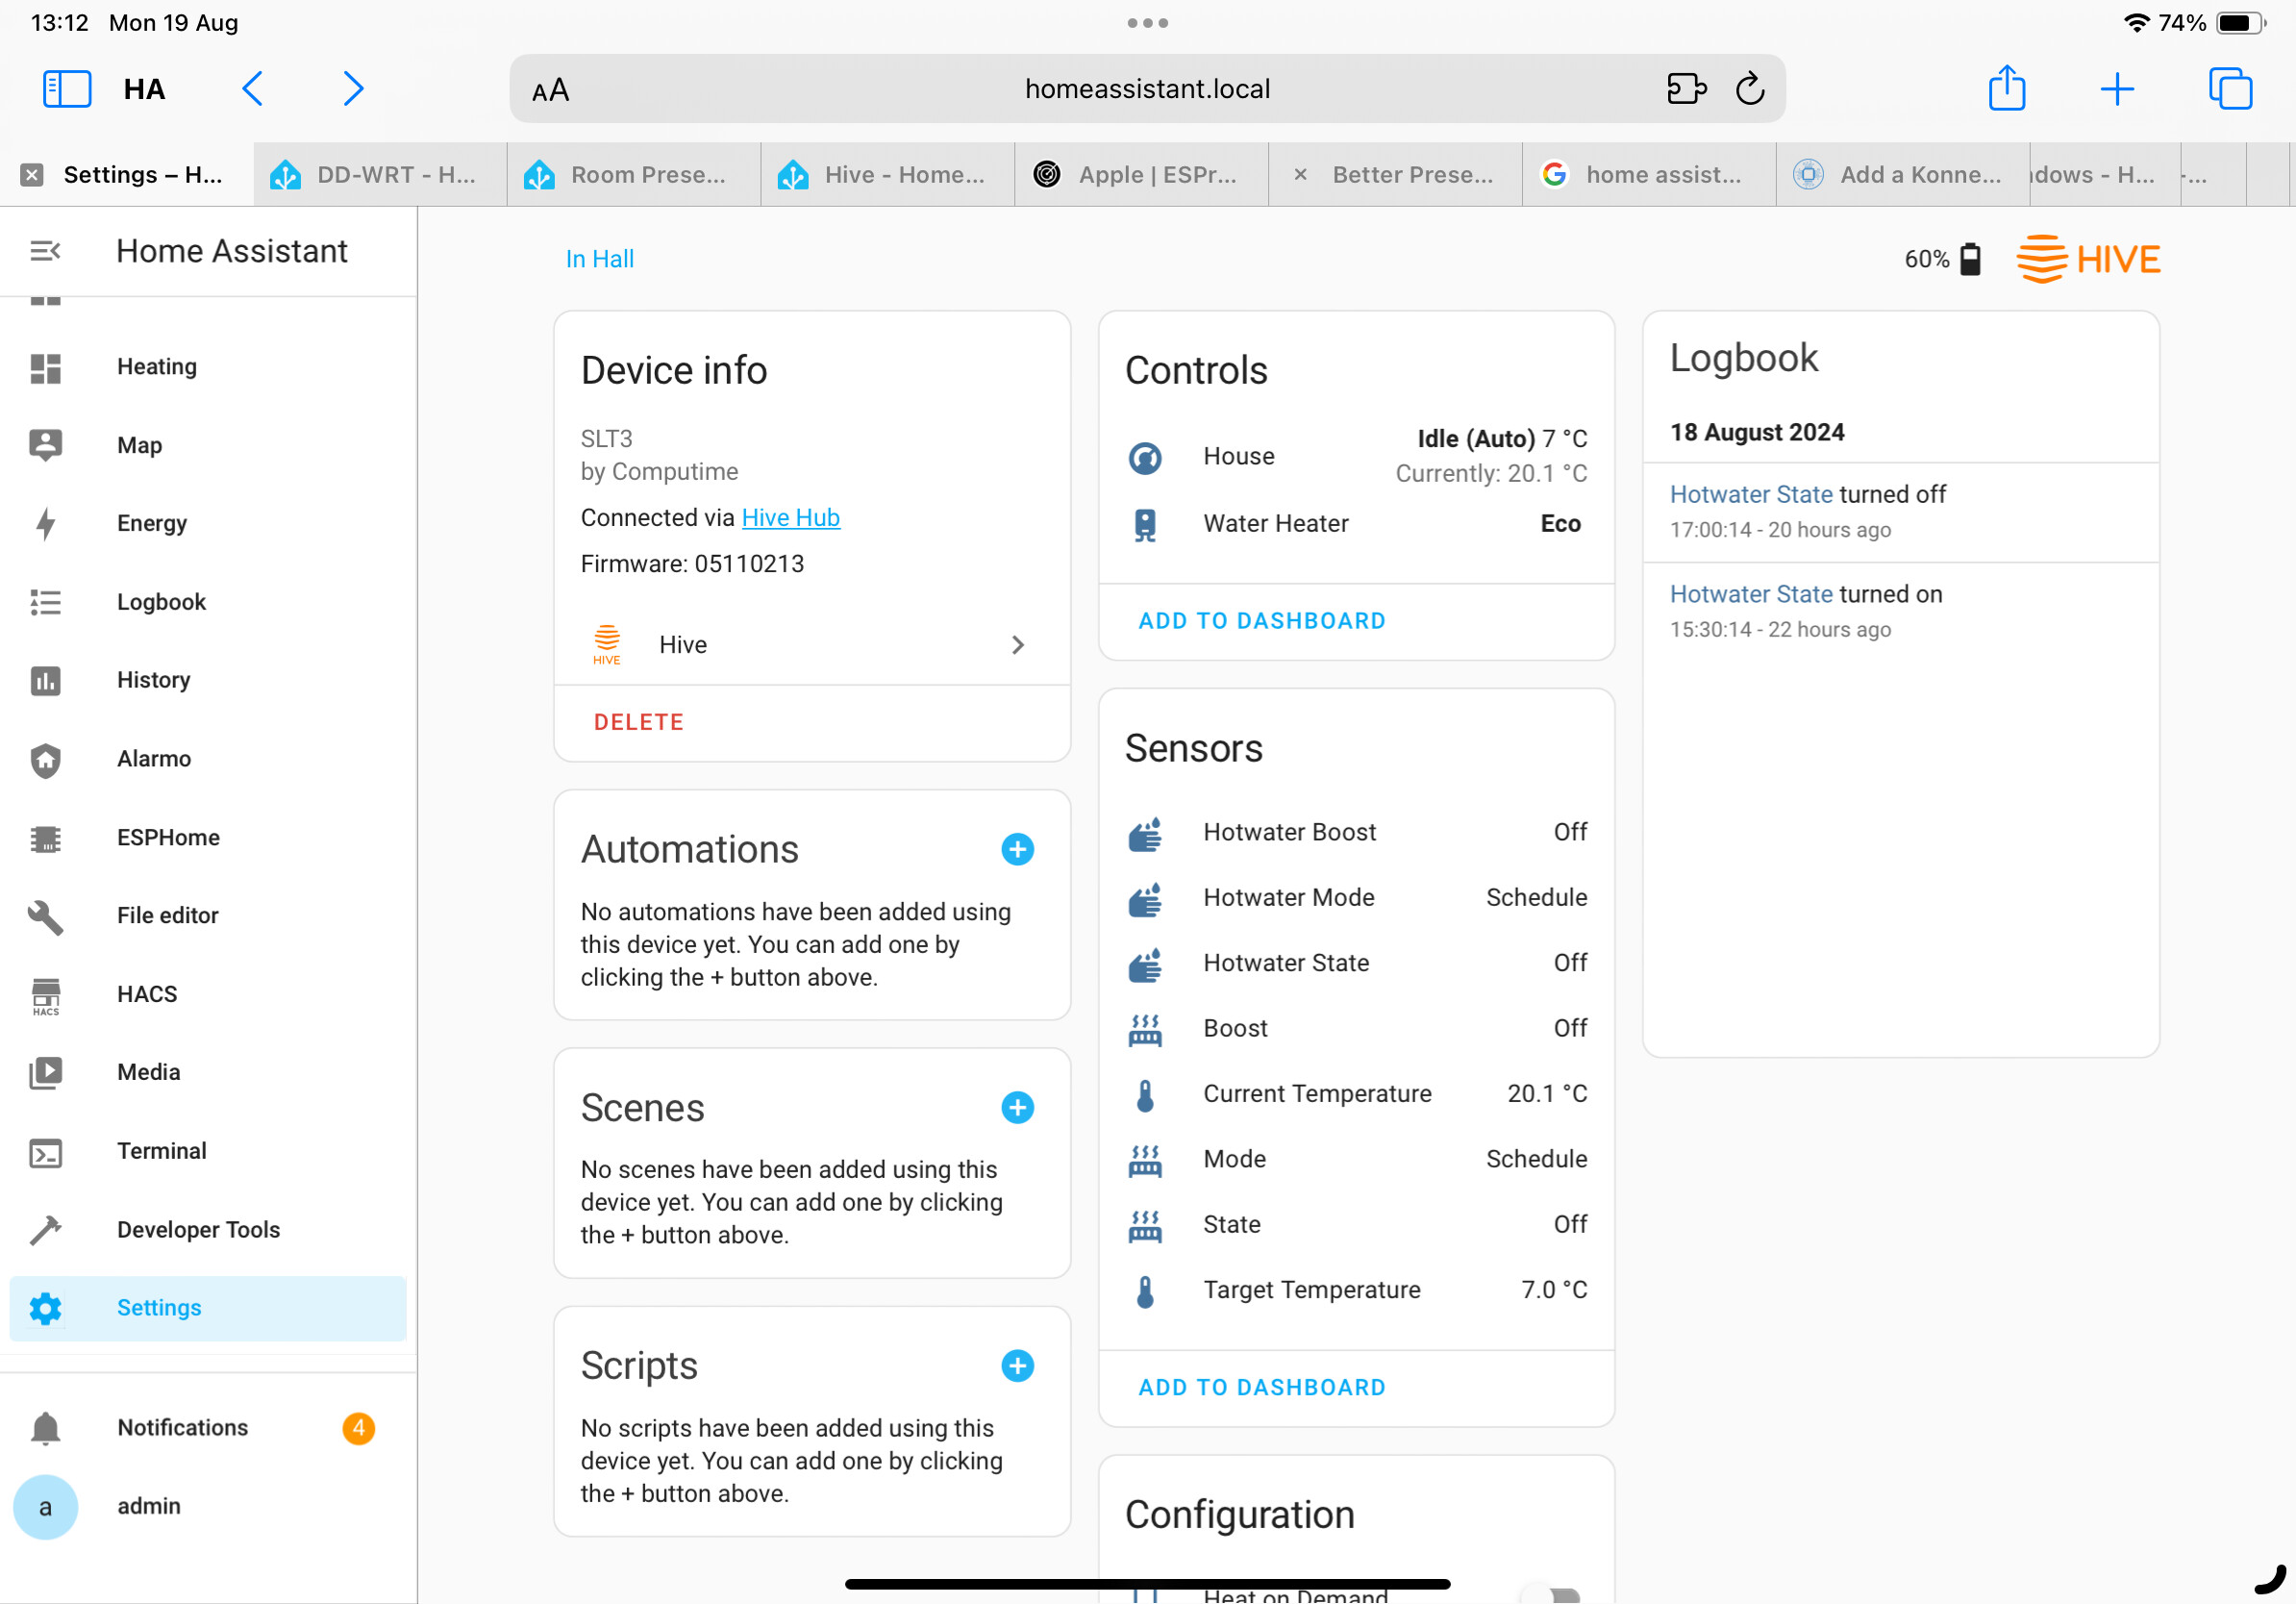Add a new automation with plus icon
This screenshot has height=1604, width=2296.
(x=1017, y=849)
